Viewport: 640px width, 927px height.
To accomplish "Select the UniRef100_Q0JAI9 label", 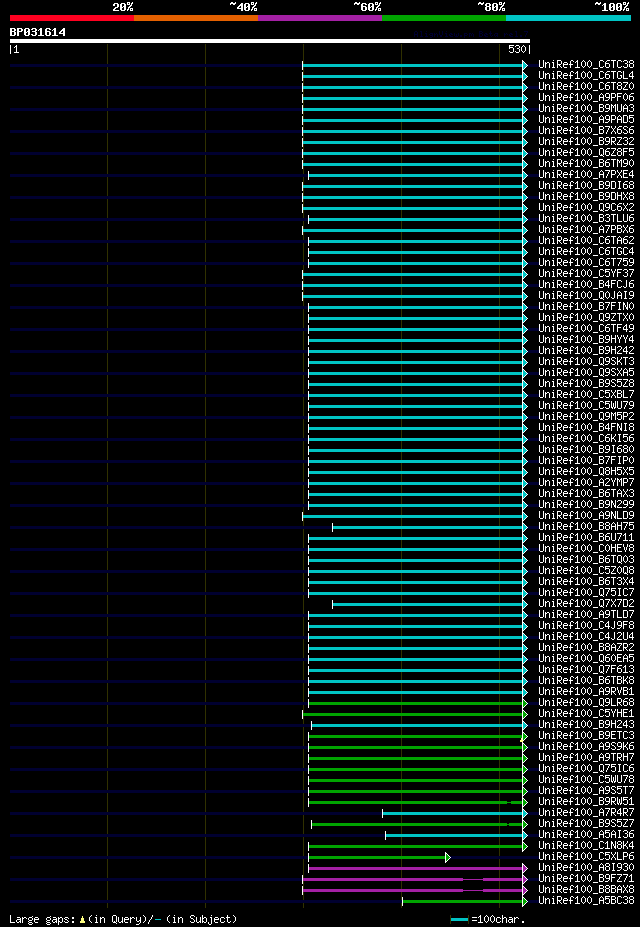I will (x=586, y=296).
